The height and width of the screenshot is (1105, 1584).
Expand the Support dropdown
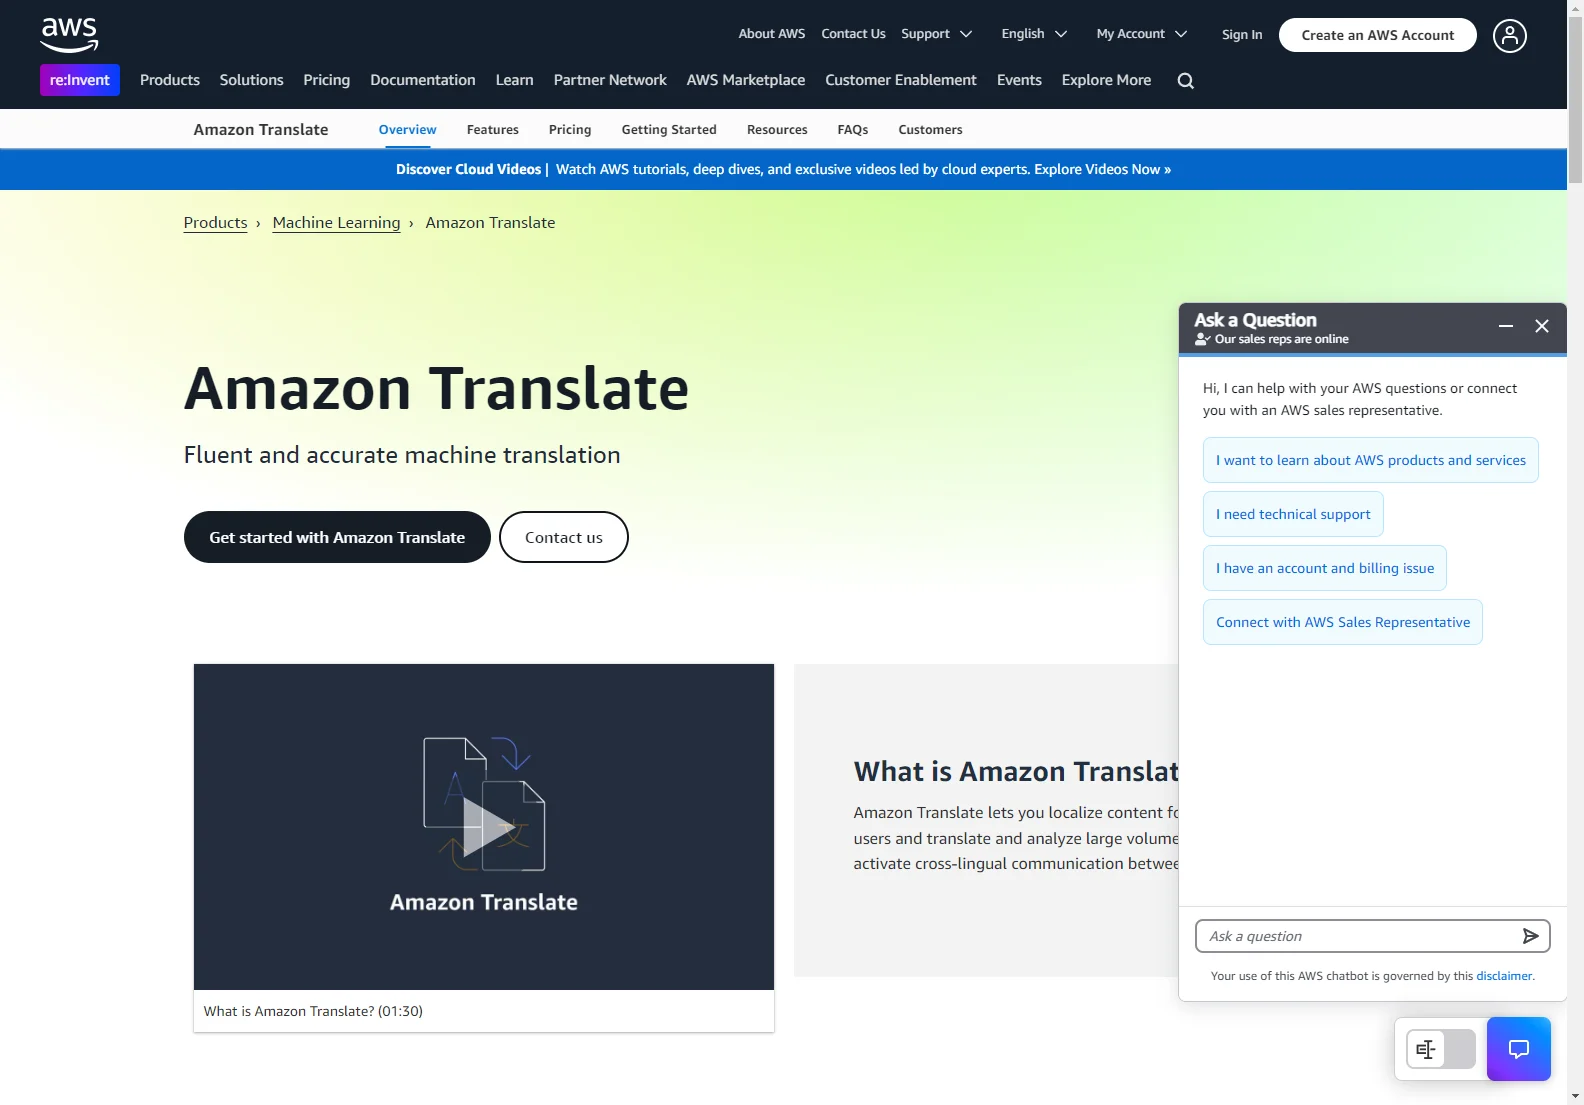[937, 34]
